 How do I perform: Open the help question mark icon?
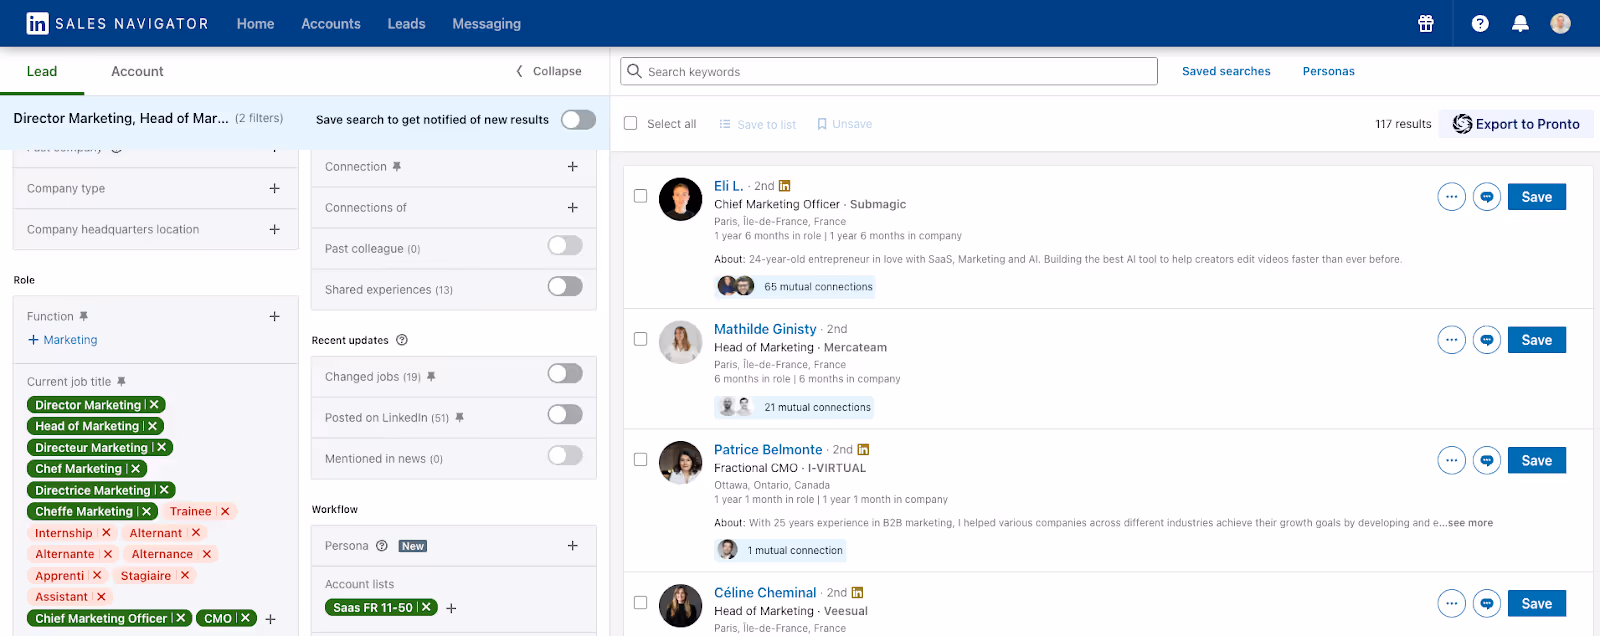(x=1480, y=23)
